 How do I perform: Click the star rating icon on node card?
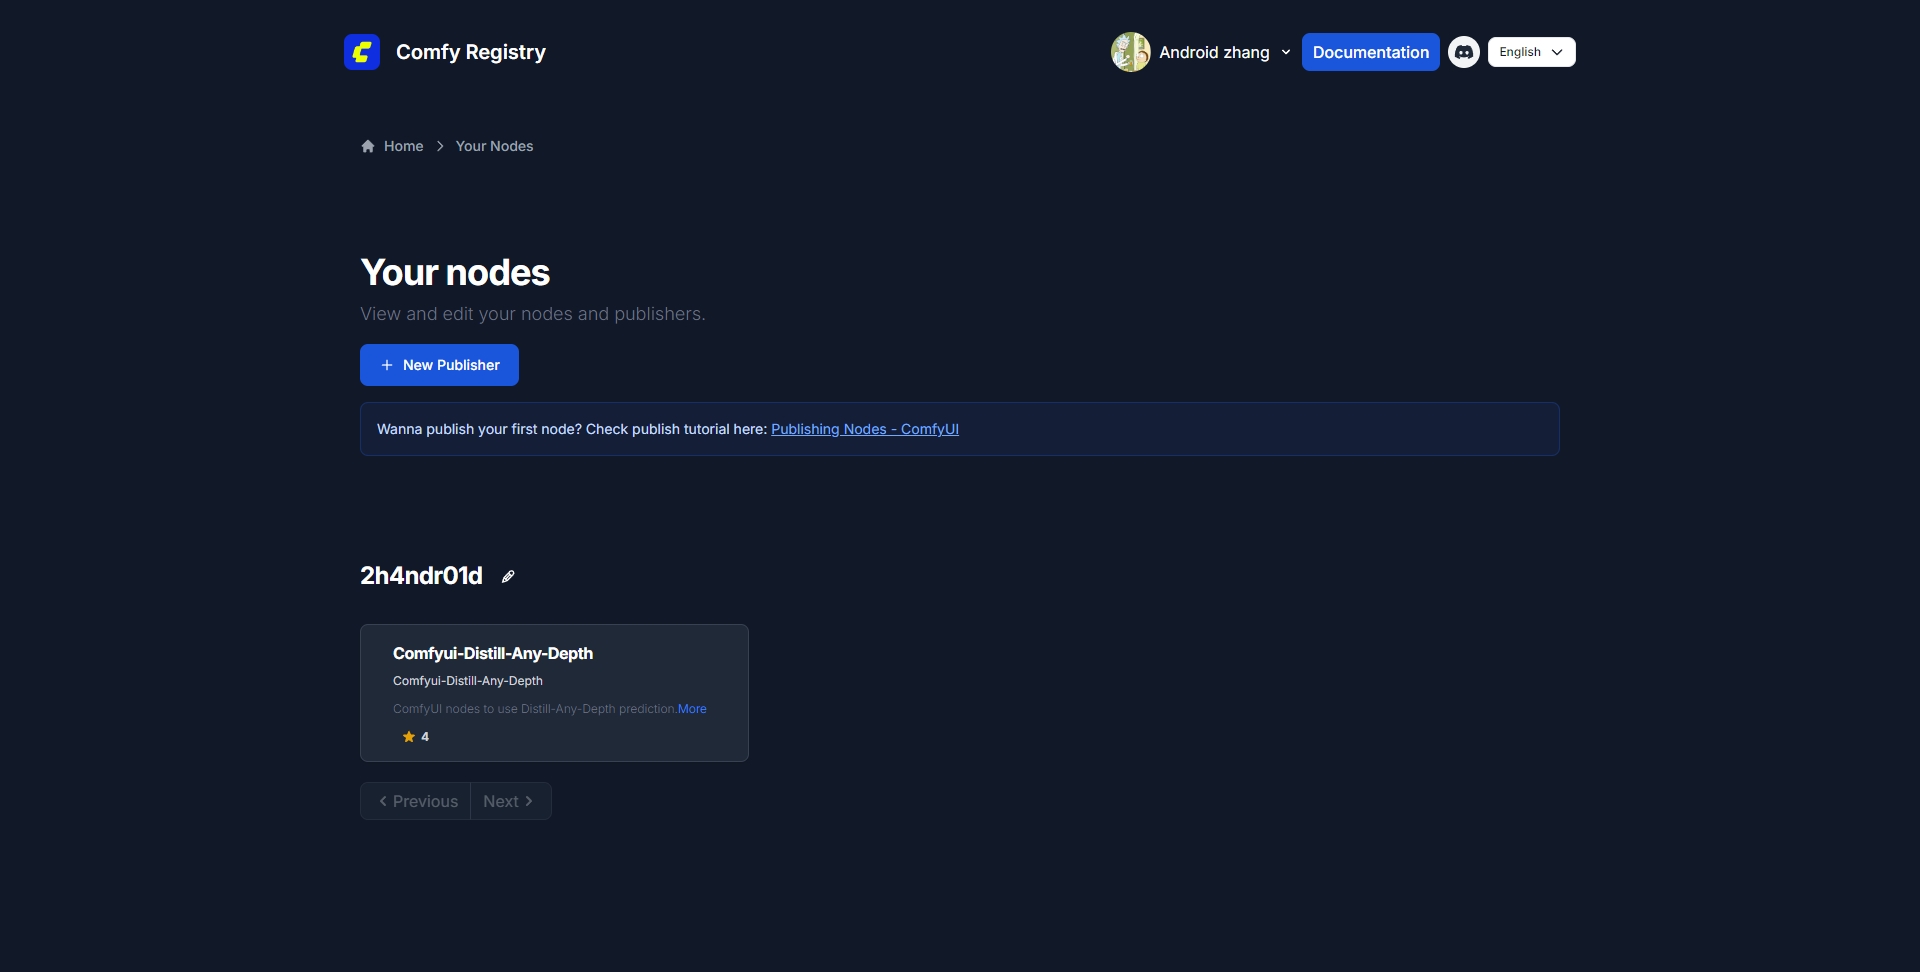pyautogui.click(x=409, y=737)
